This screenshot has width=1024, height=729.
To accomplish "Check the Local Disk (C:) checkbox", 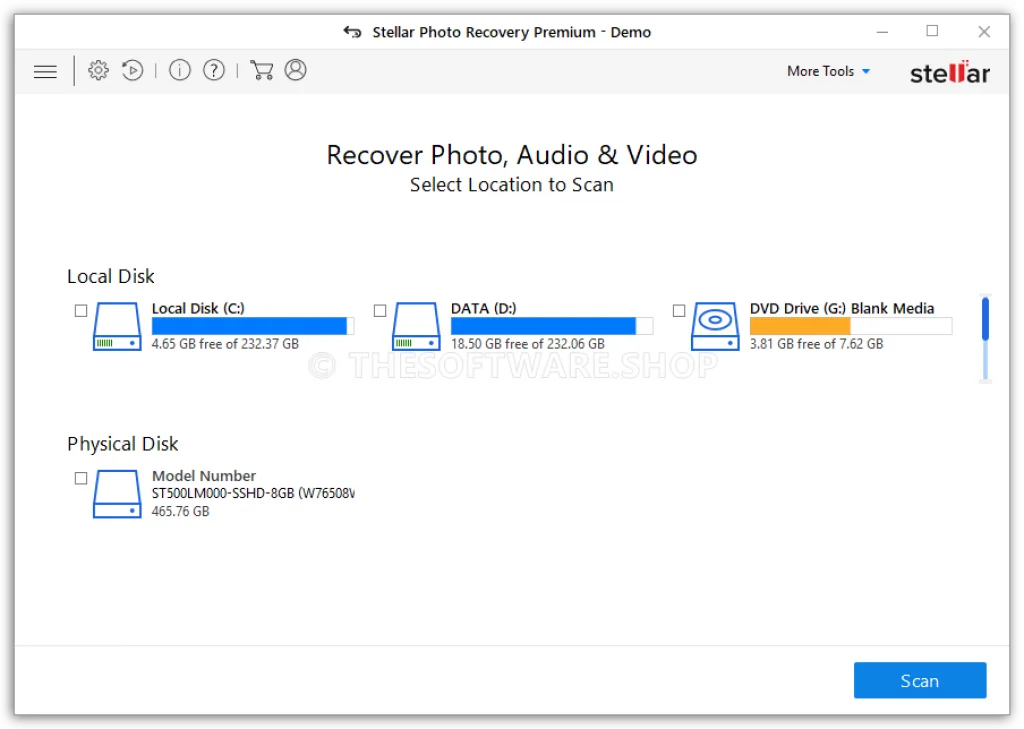I will 81,311.
